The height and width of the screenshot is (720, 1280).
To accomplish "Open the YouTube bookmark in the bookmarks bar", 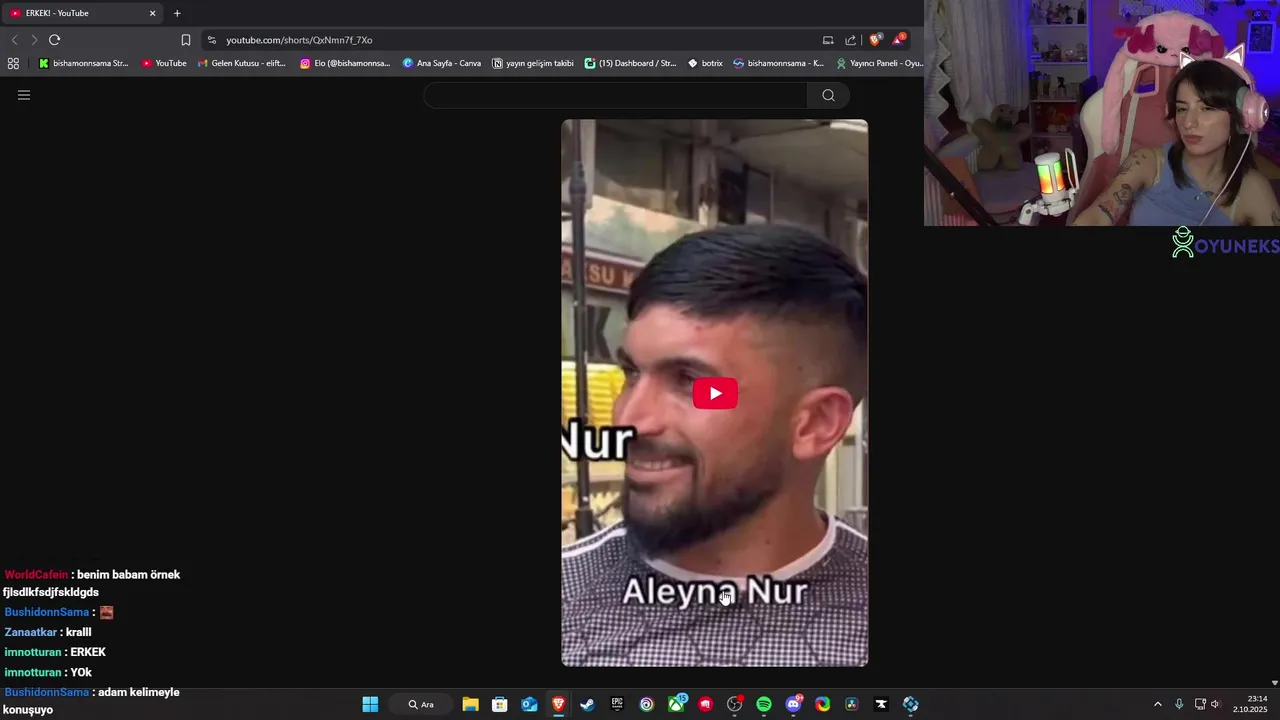I will click(x=164, y=63).
